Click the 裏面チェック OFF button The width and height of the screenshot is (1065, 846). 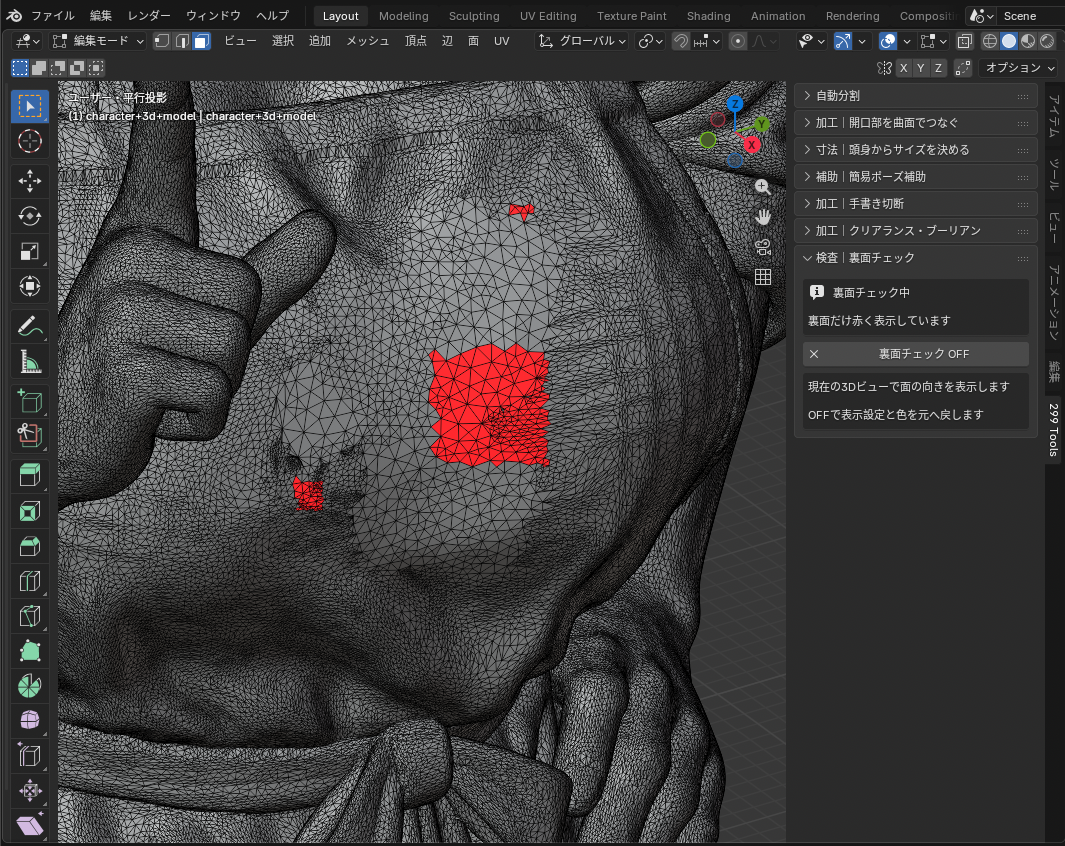[x=916, y=354]
